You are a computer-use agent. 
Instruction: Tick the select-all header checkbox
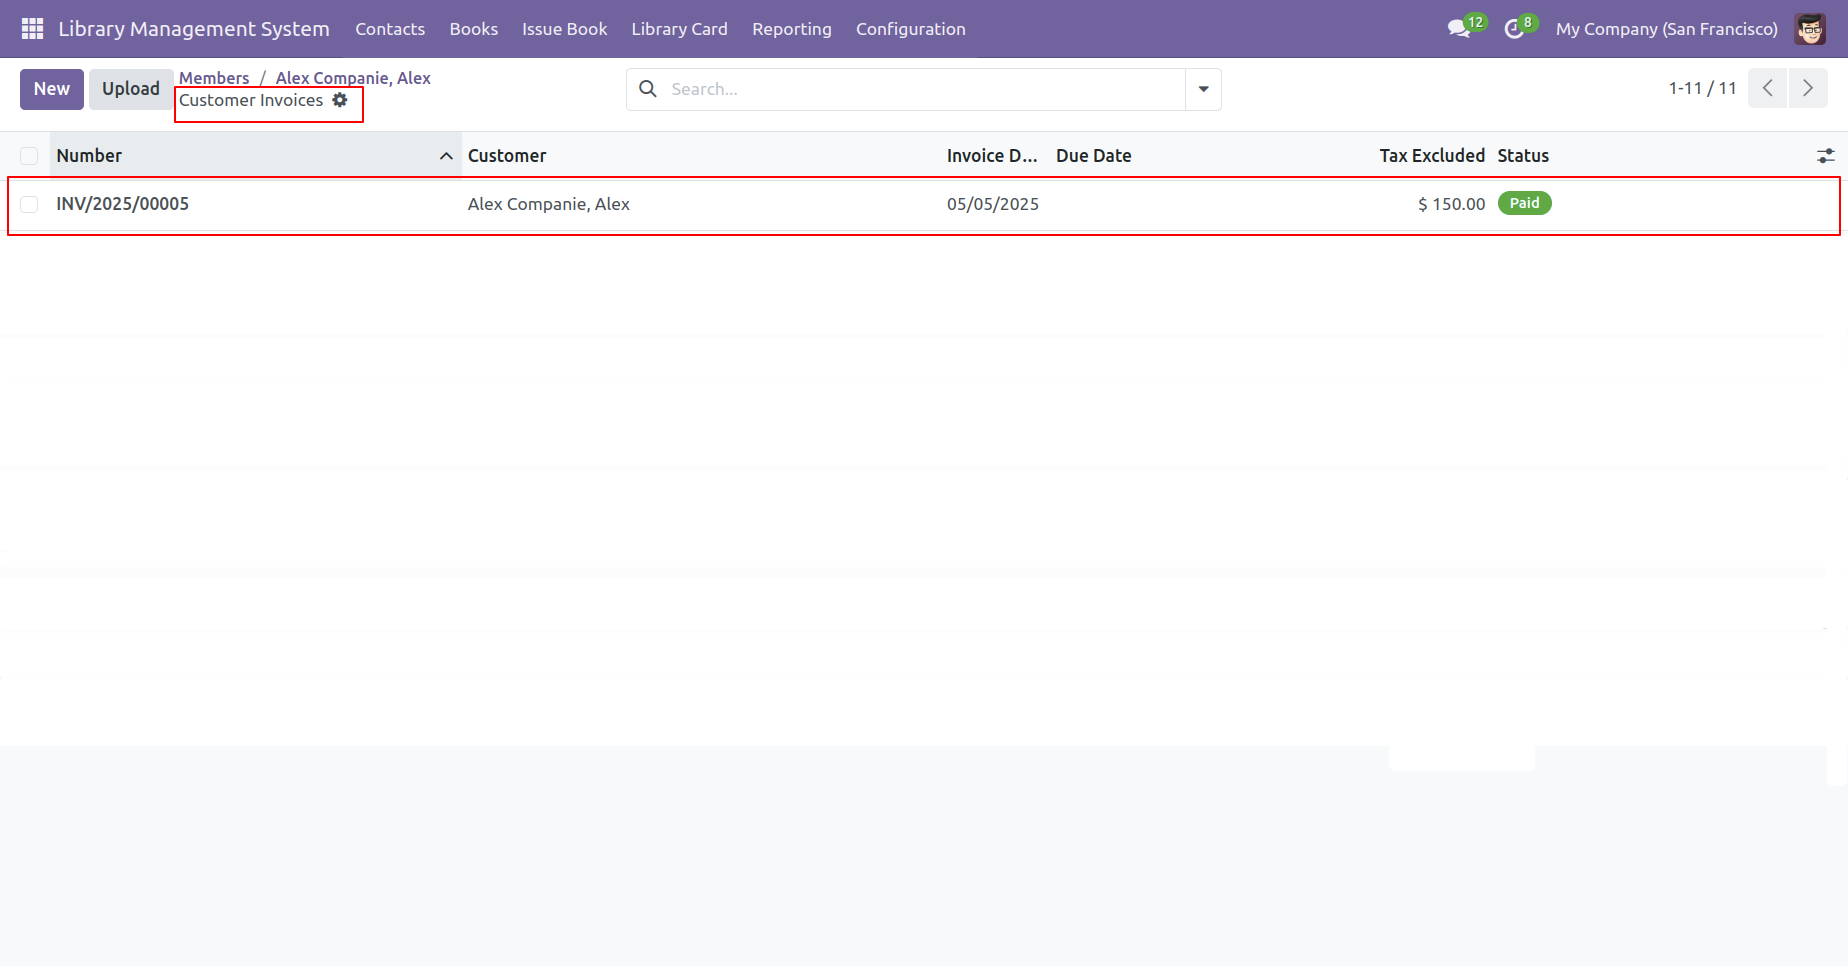29,156
